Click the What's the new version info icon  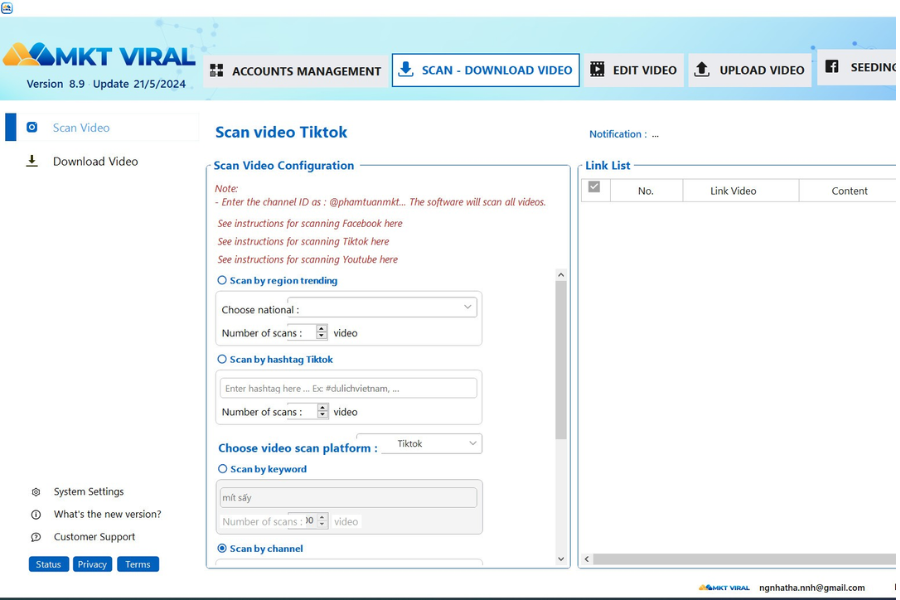(36, 514)
